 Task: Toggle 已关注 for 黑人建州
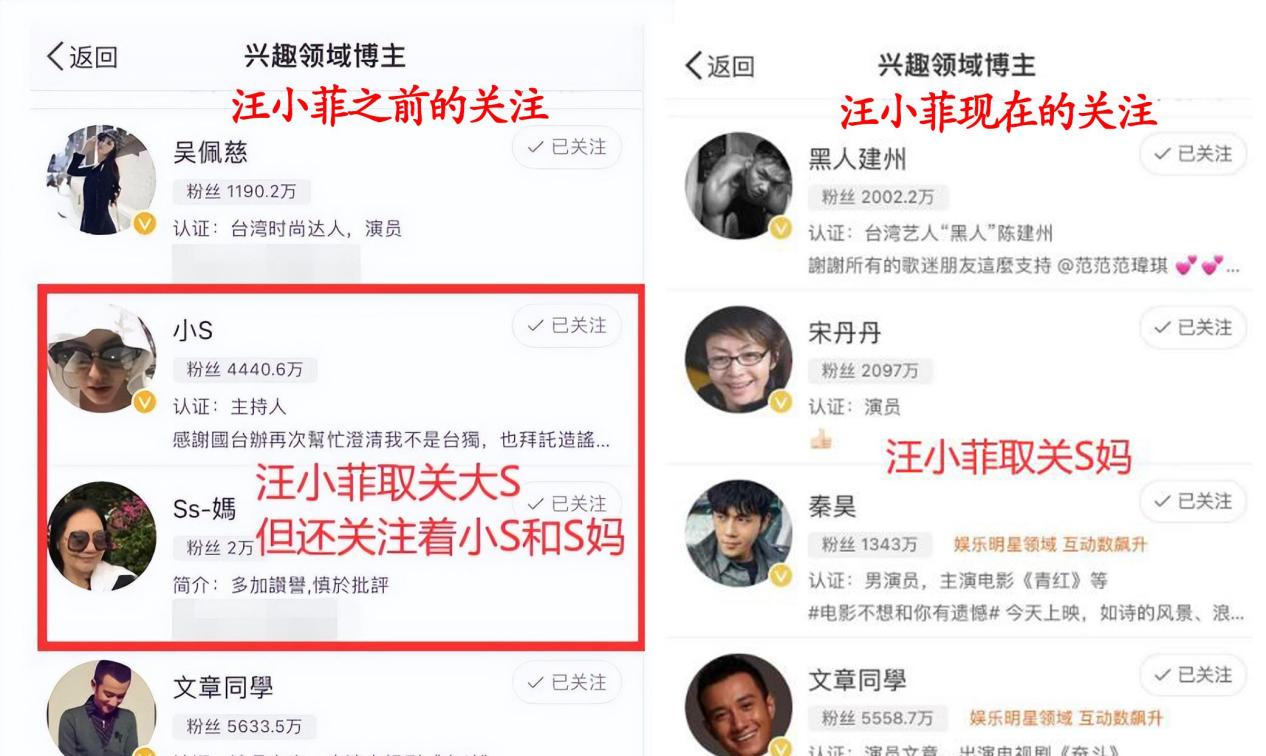coord(1193,154)
